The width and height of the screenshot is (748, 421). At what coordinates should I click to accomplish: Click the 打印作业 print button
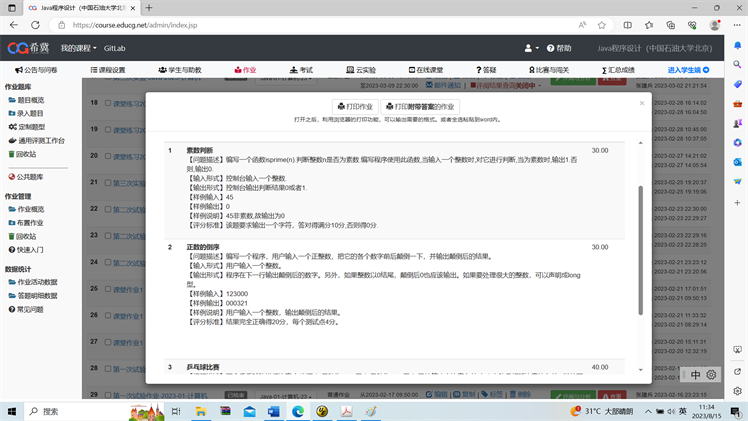pos(354,106)
